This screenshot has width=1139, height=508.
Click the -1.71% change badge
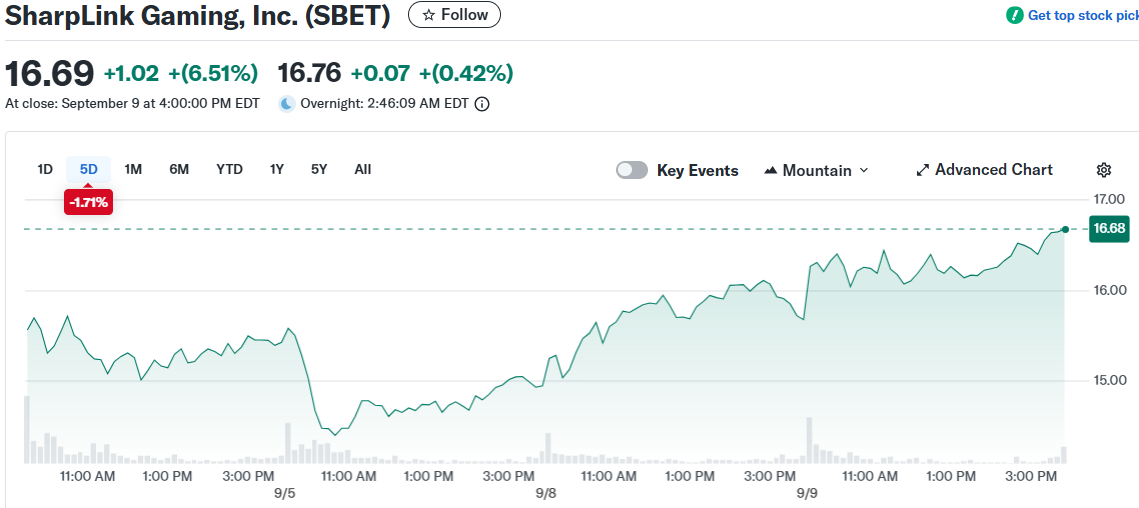click(x=89, y=202)
